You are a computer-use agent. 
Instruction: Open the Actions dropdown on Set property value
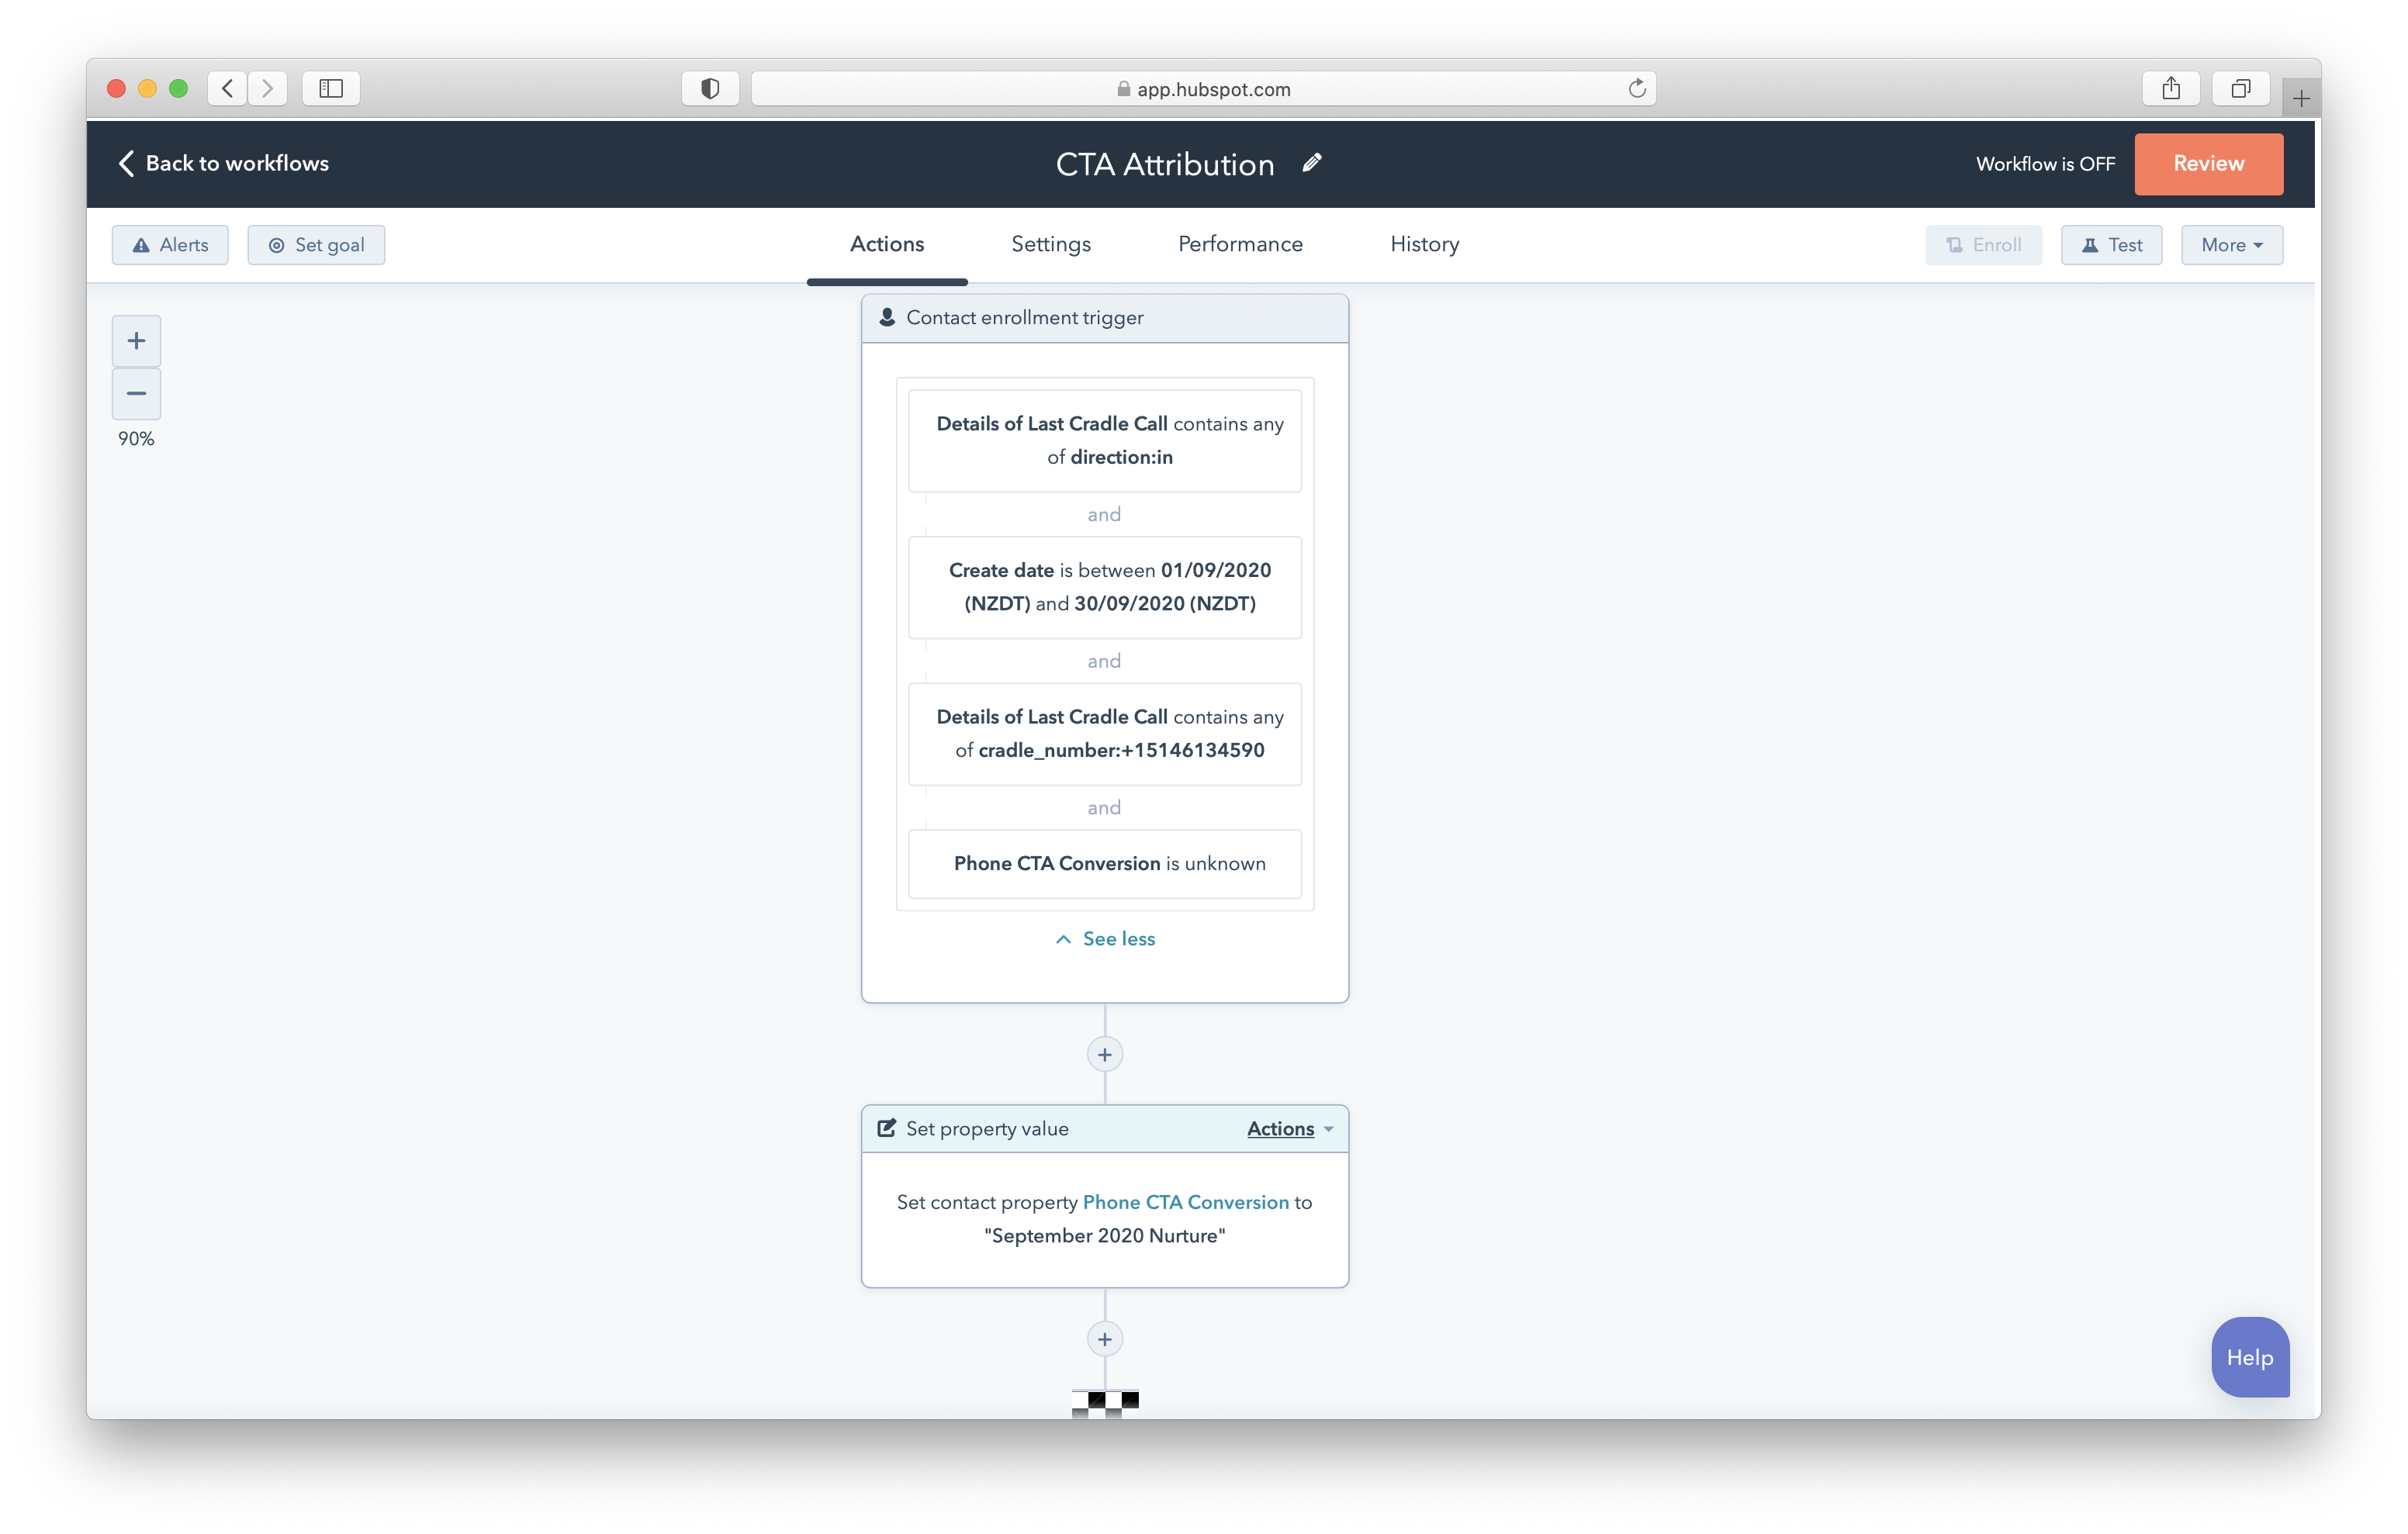pyautogui.click(x=1290, y=1128)
